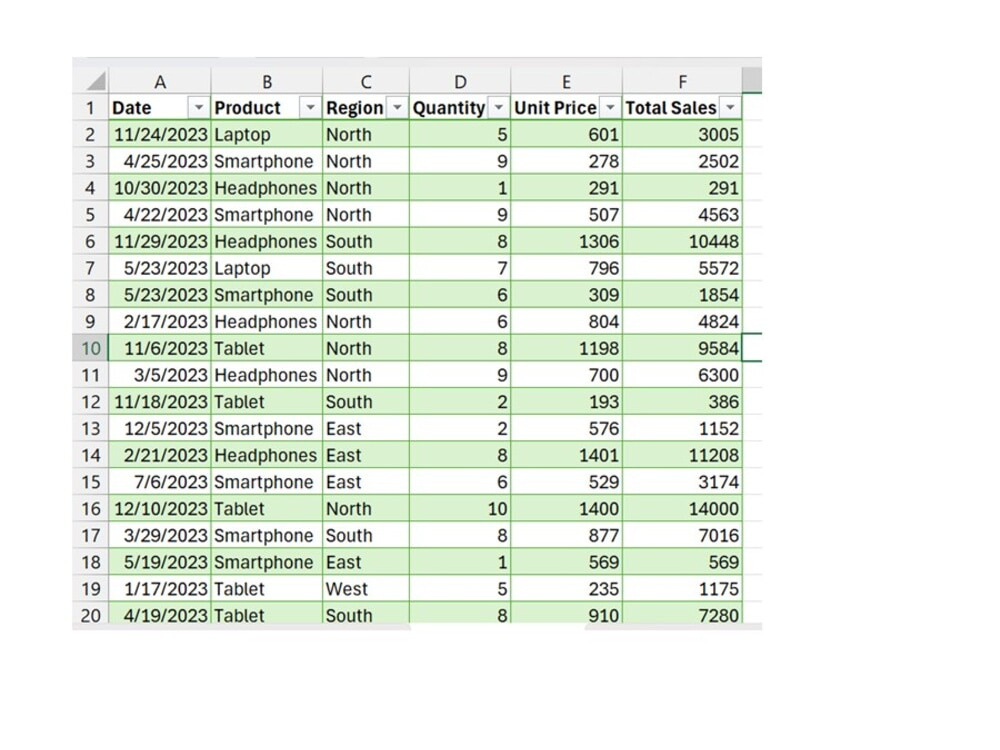Click Unit Price cell 193
This screenshot has height=750, width=1000.
(566, 402)
